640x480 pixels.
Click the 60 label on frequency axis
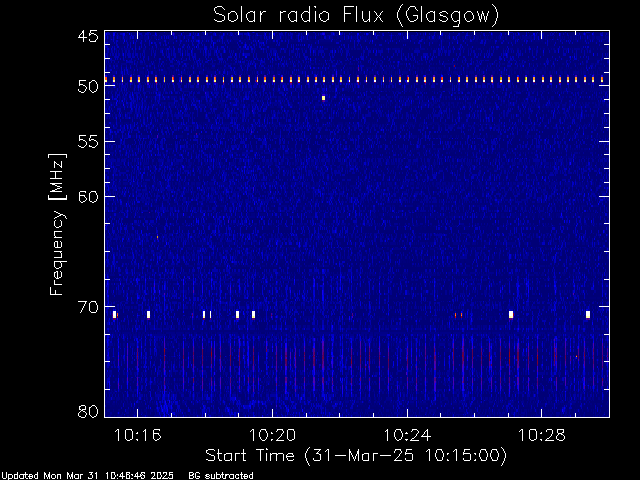[88, 196]
